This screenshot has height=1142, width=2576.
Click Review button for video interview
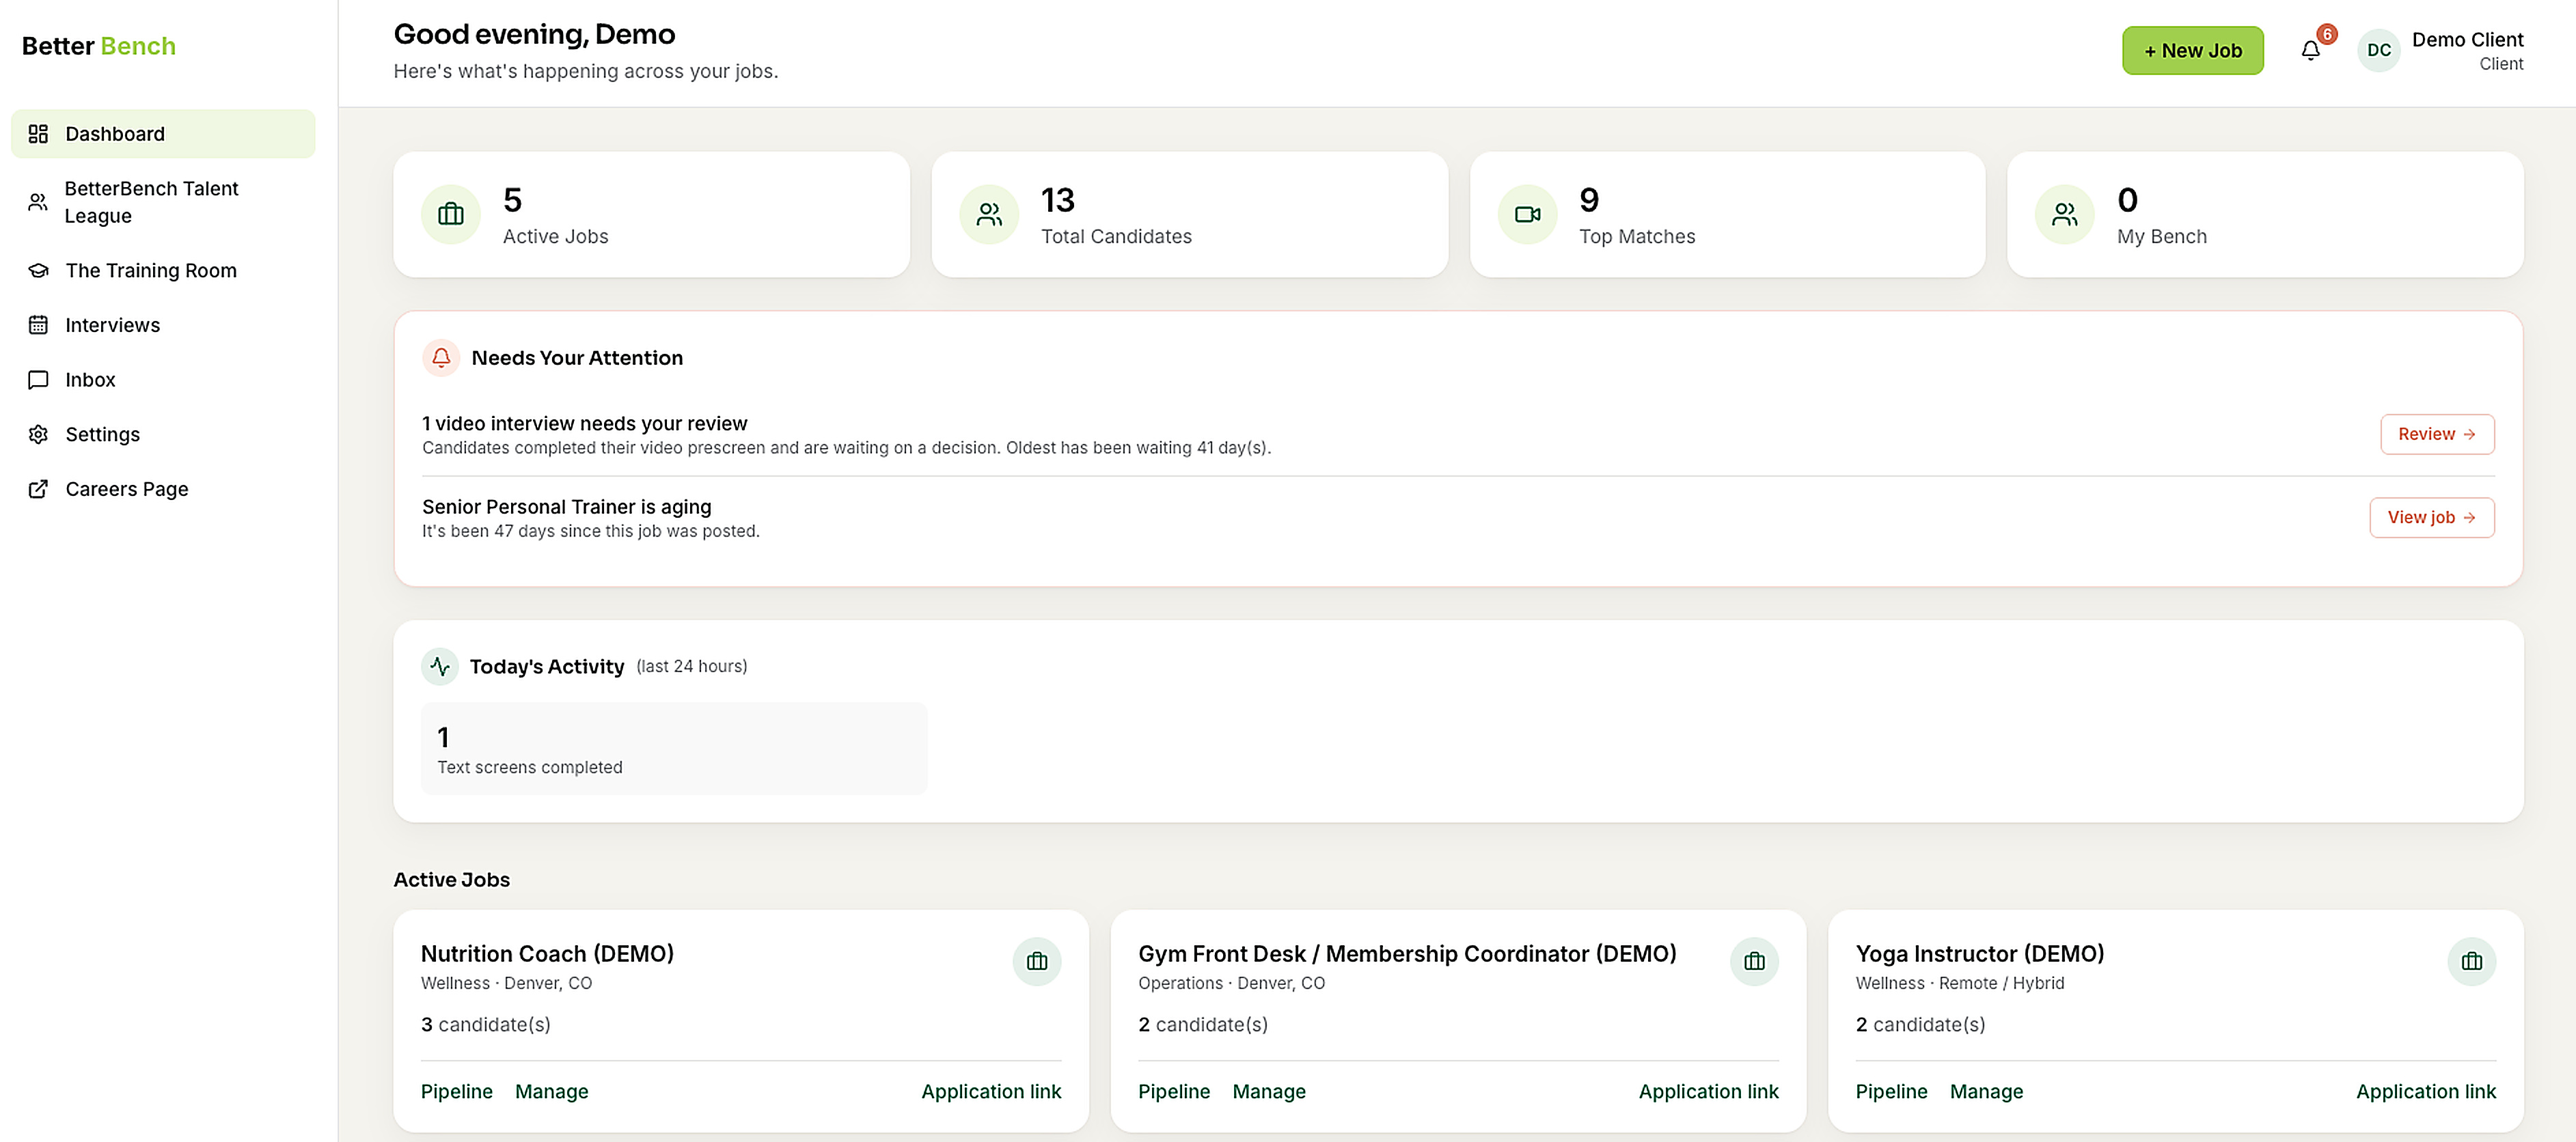(x=2436, y=434)
